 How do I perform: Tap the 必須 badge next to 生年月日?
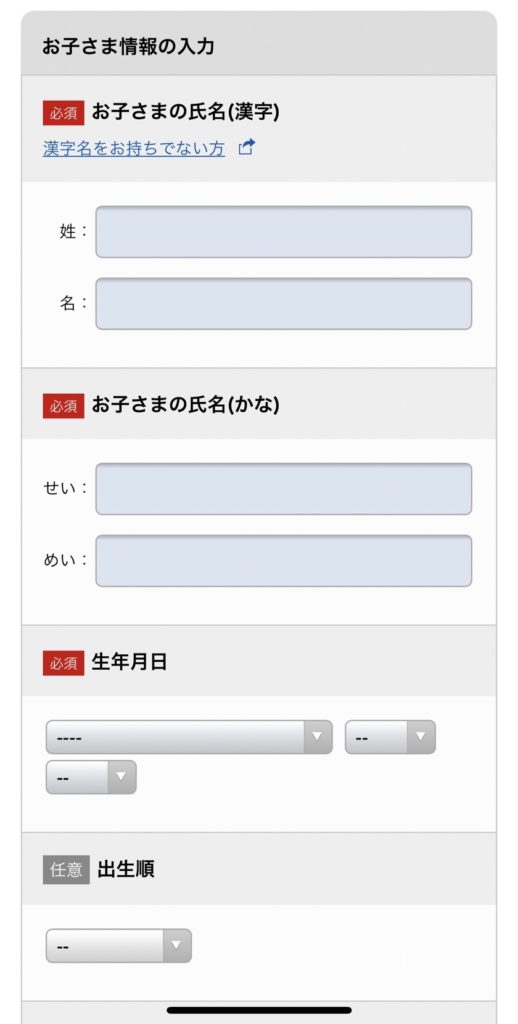click(63, 663)
